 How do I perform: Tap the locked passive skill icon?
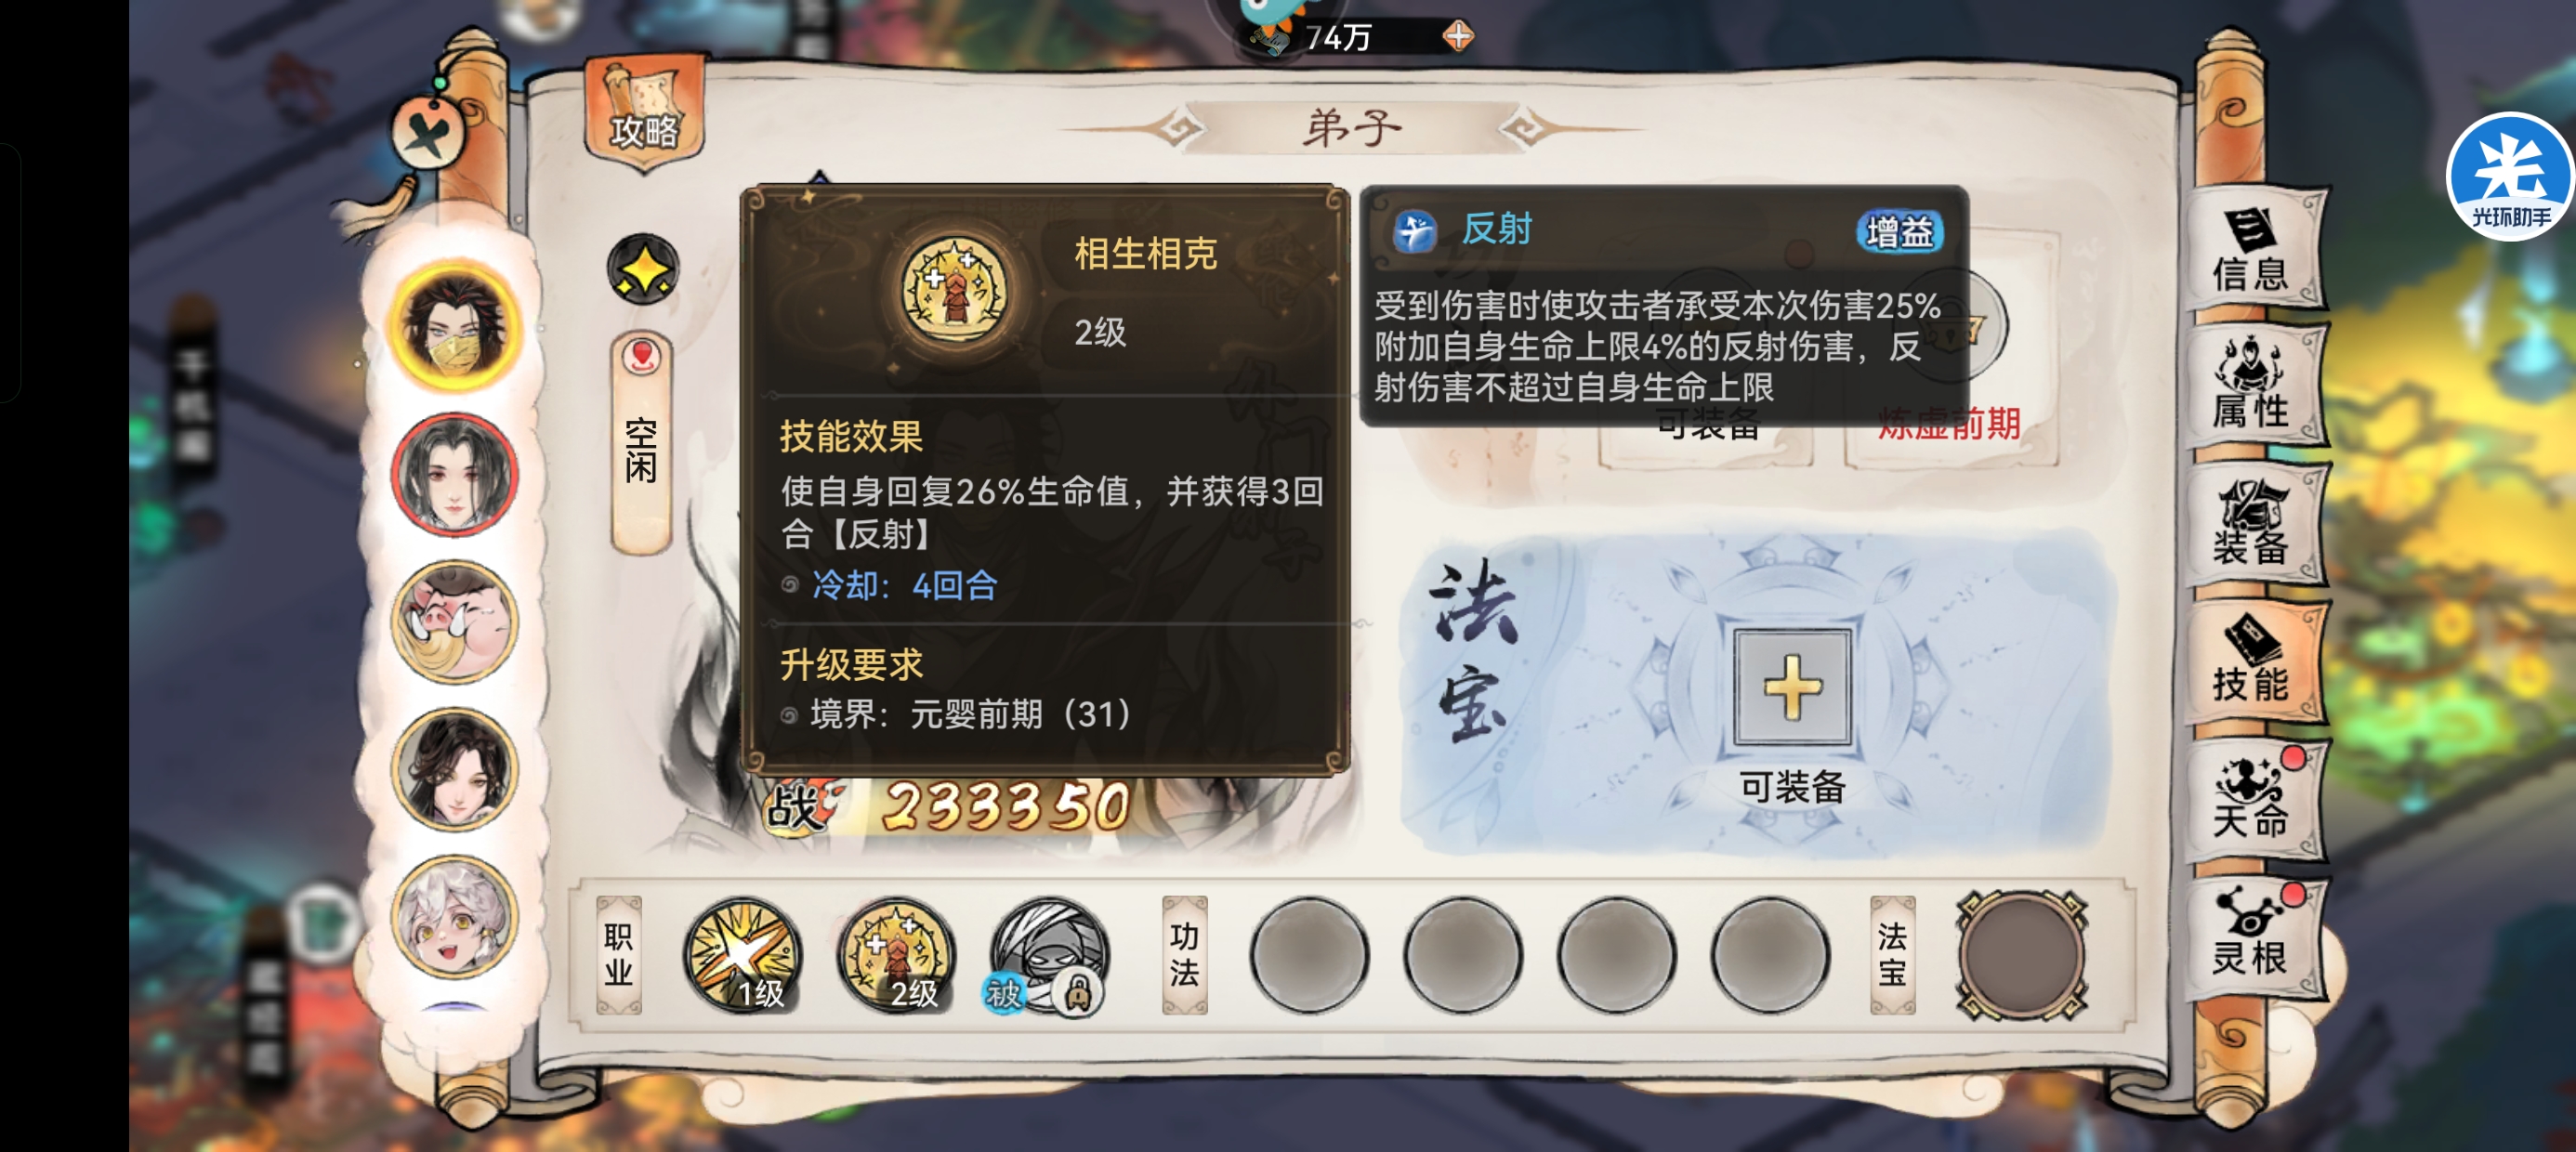click(1049, 955)
